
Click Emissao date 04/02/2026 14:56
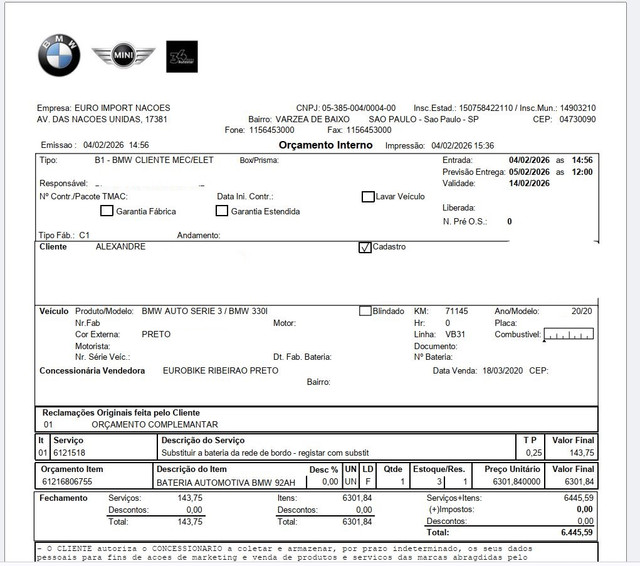[x=116, y=145]
